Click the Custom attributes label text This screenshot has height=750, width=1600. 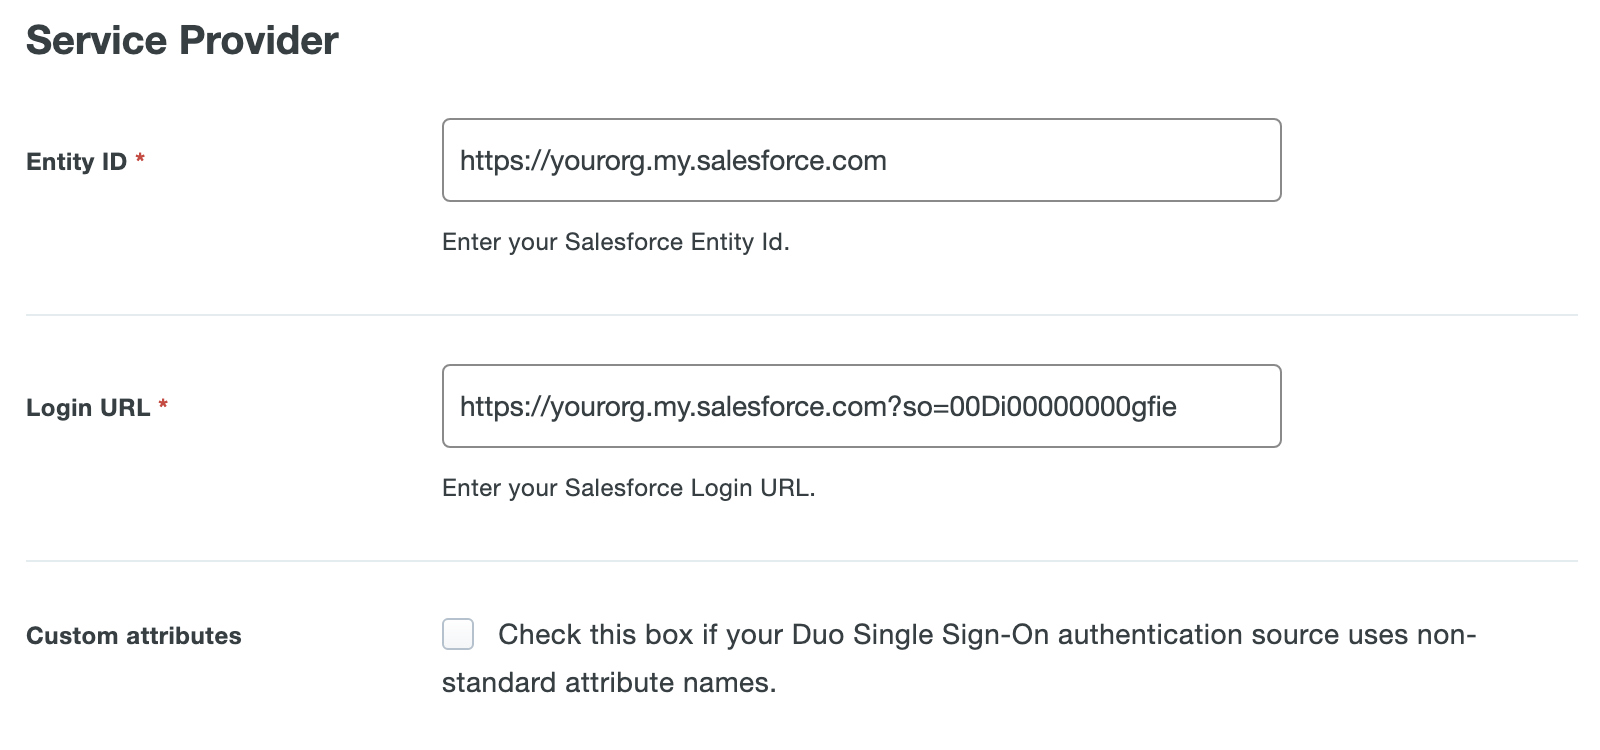coord(133,635)
